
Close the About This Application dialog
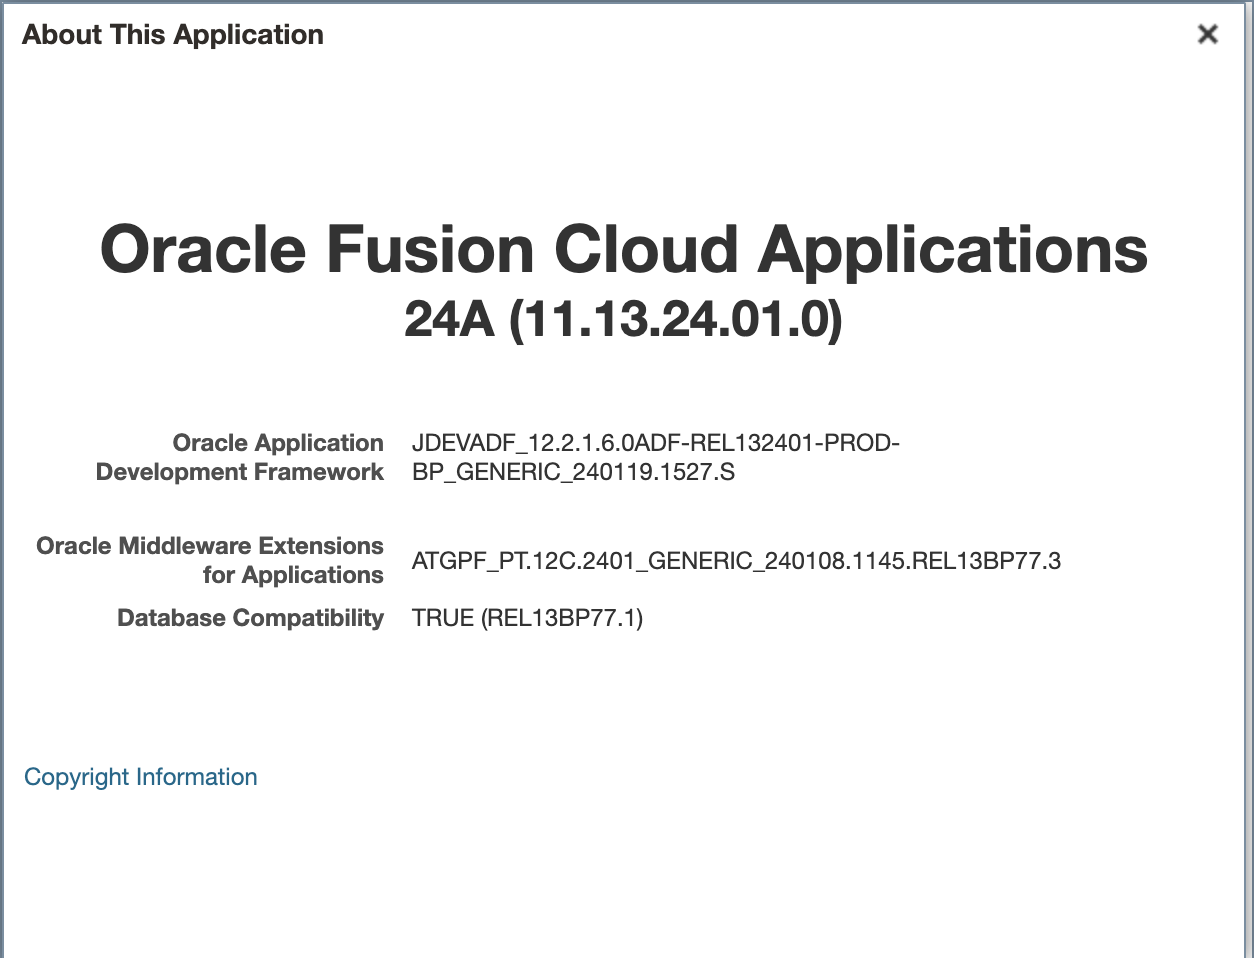tap(1208, 33)
